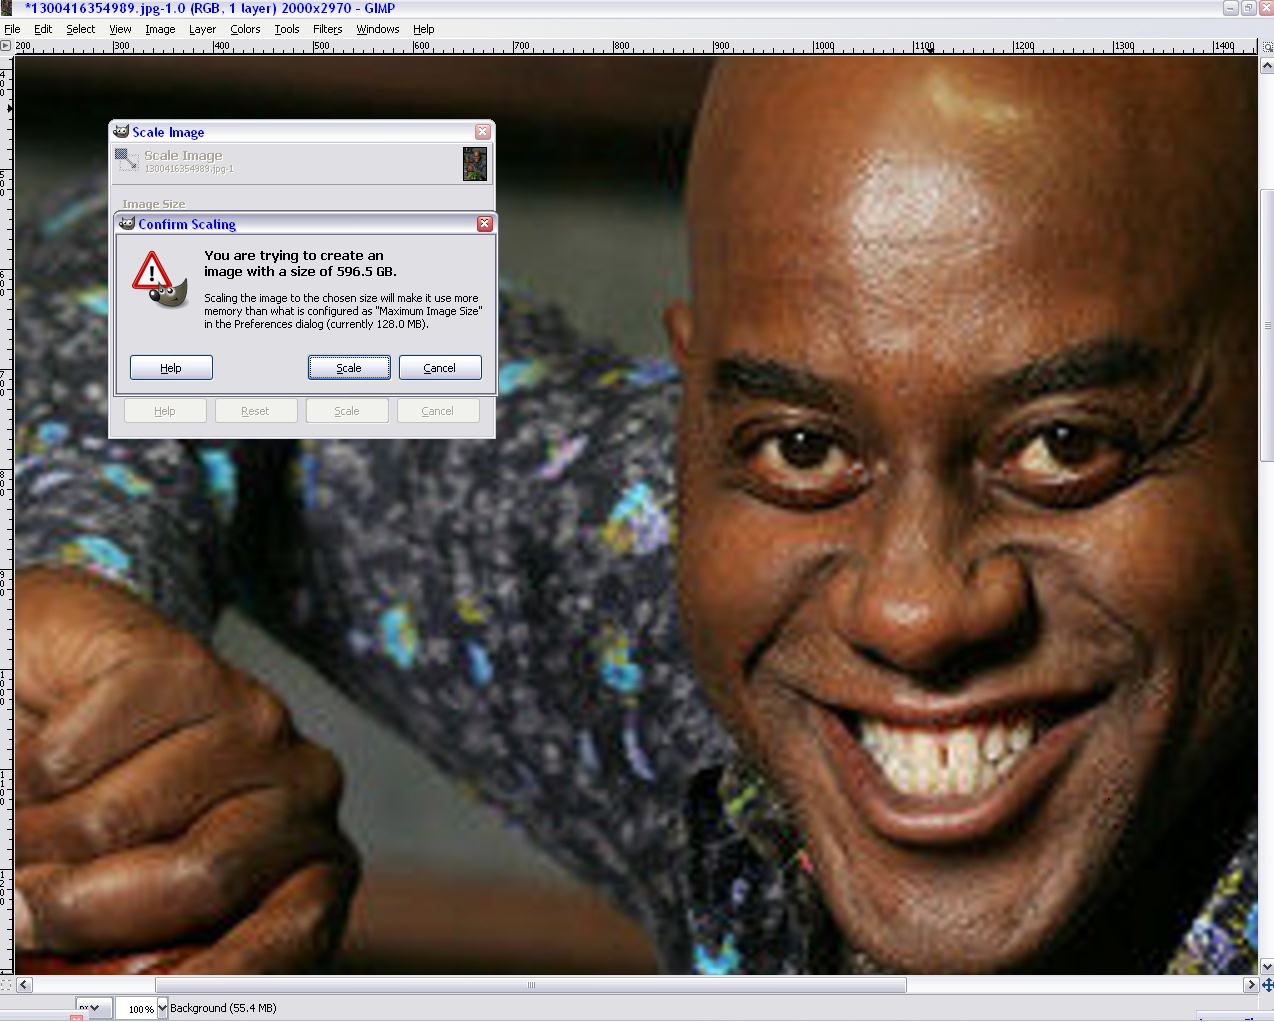The width and height of the screenshot is (1274, 1022).
Task: Open the Tools menu
Action: [x=287, y=29]
